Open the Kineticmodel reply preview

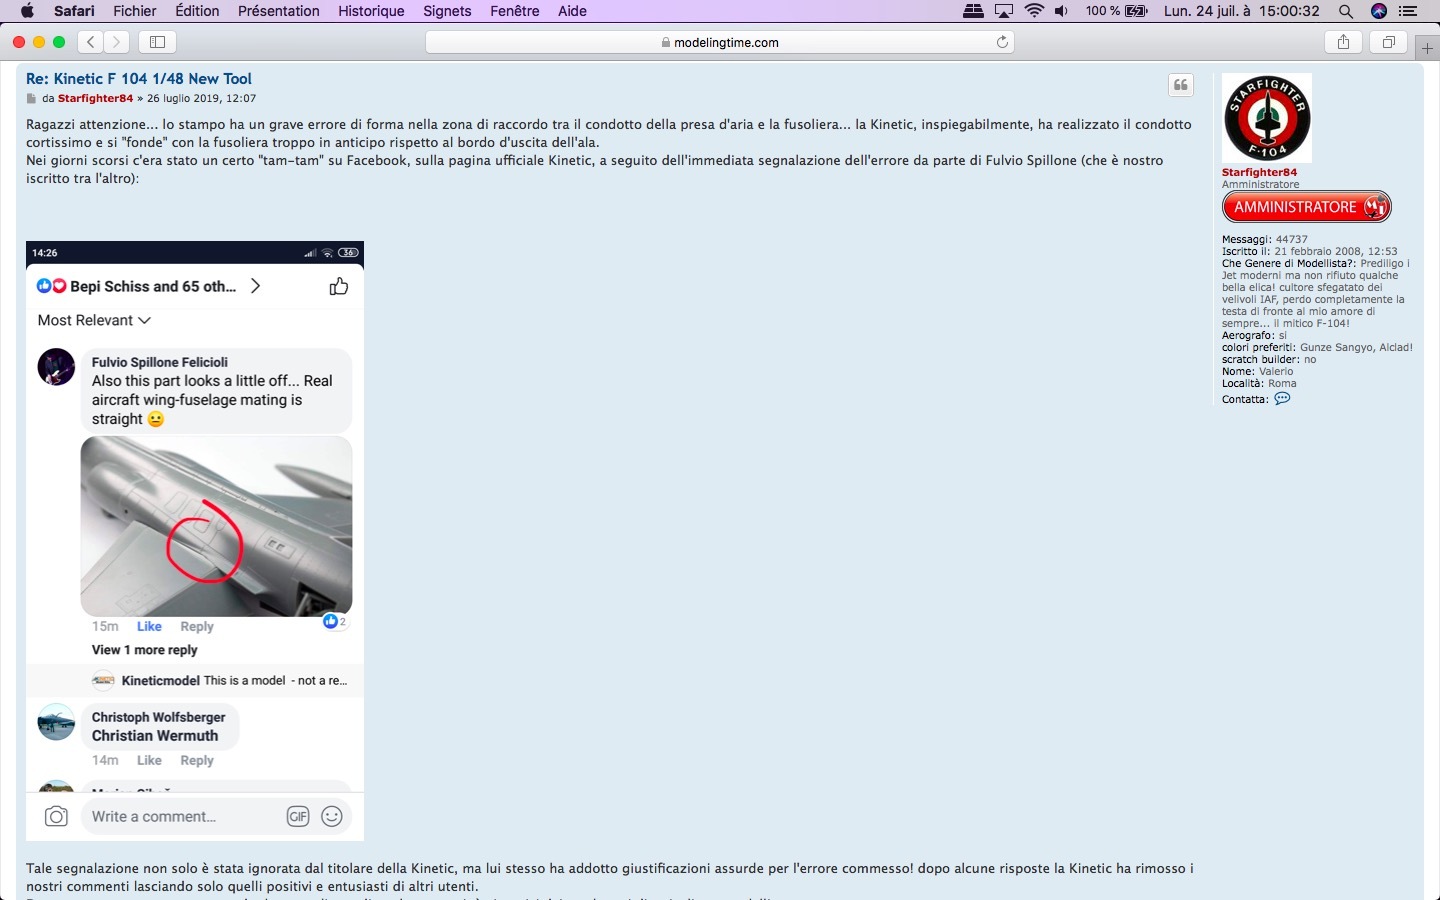(220, 680)
